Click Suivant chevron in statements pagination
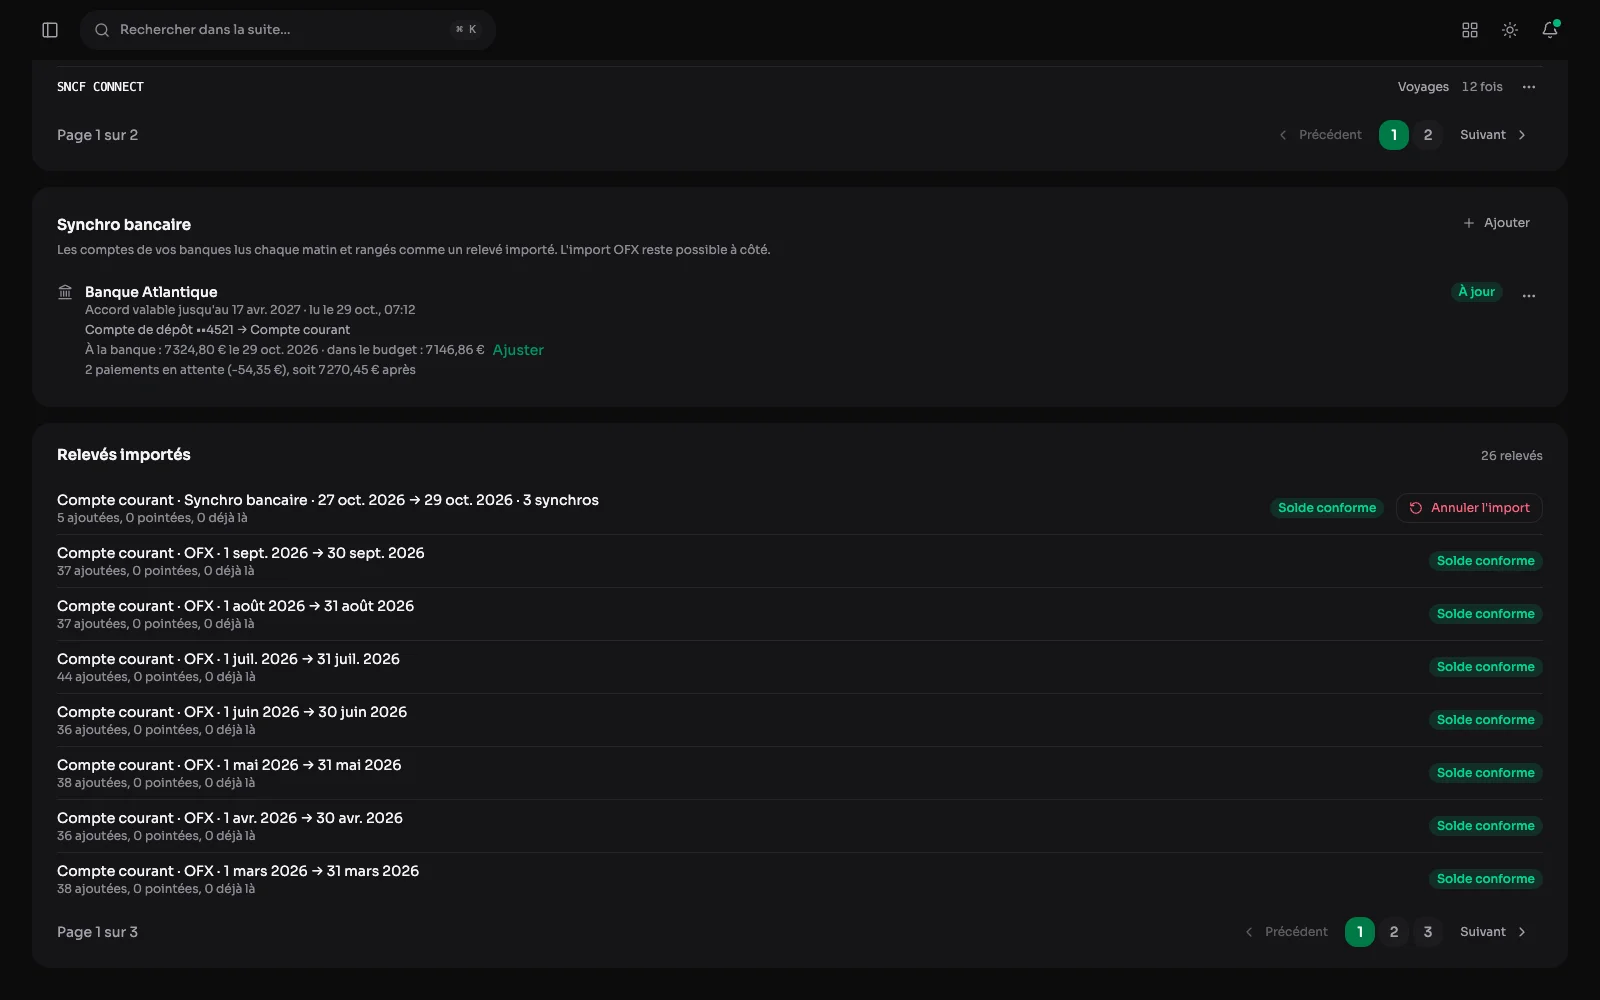Viewport: 1600px width, 1000px height. click(1522, 932)
